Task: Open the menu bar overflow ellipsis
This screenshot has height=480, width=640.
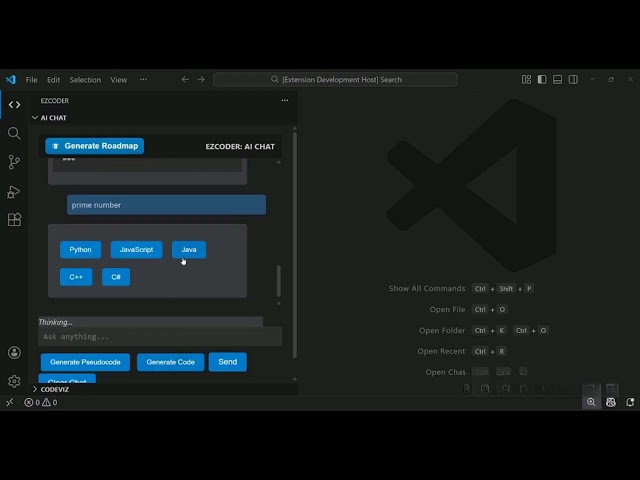Action: point(143,80)
